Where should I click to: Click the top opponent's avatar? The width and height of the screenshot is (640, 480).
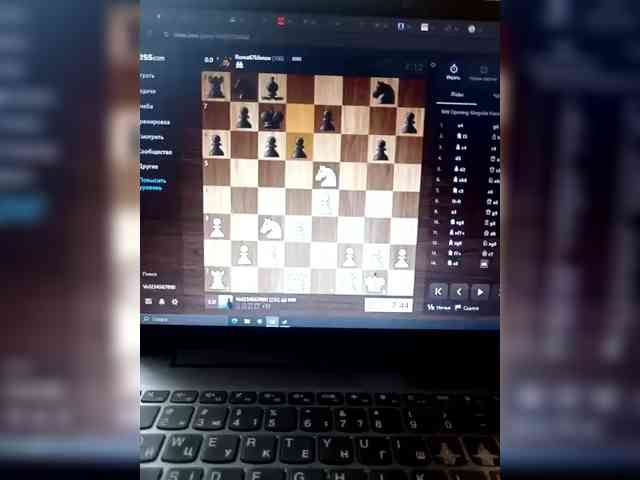point(226,62)
